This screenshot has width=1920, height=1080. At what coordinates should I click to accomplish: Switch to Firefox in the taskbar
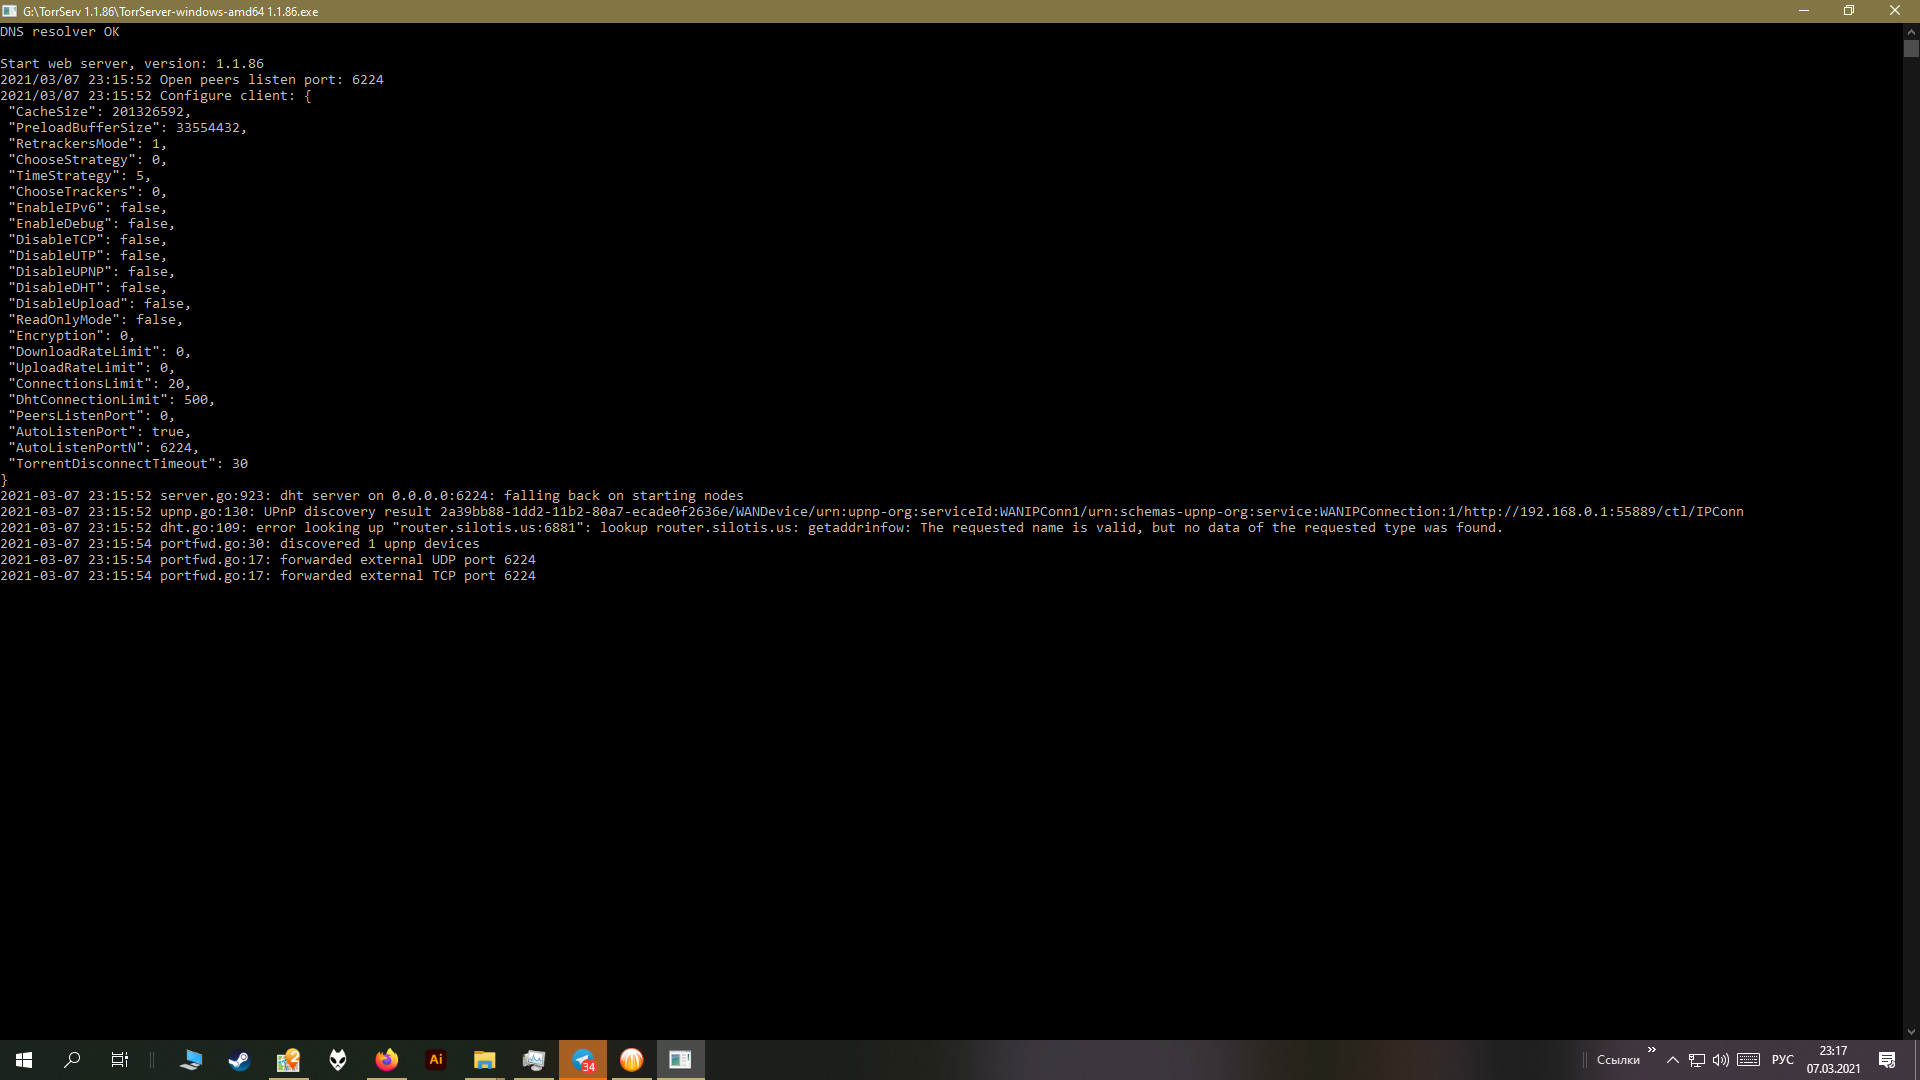(387, 1060)
